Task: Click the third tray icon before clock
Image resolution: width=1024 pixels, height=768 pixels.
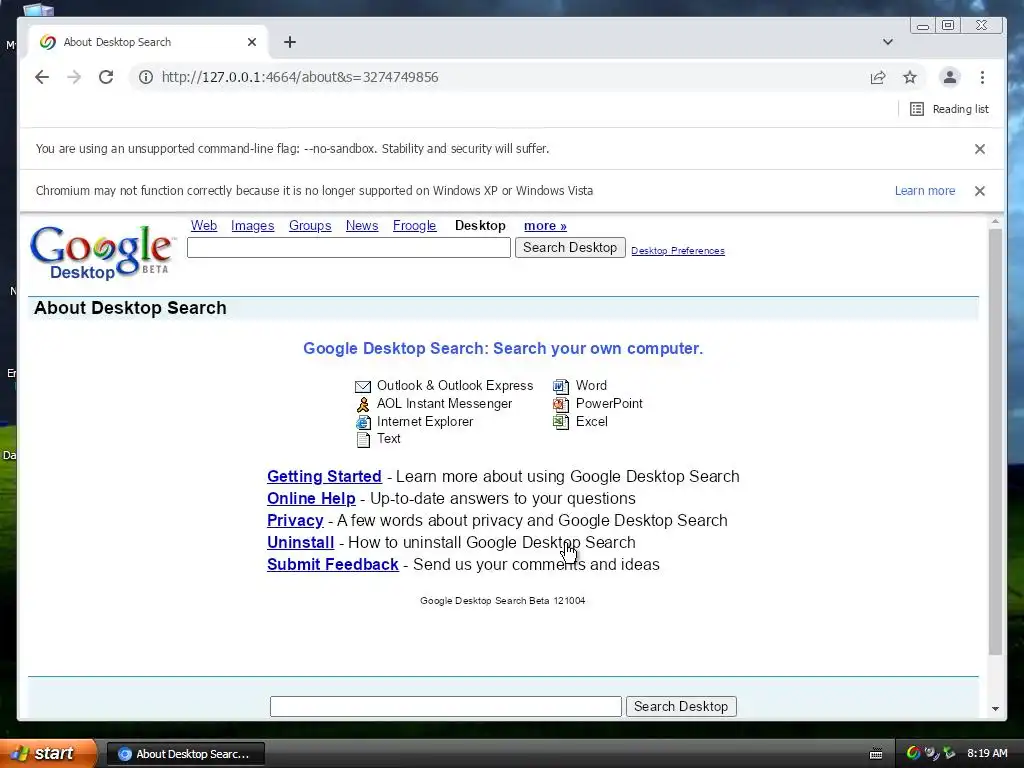Action: [950, 753]
